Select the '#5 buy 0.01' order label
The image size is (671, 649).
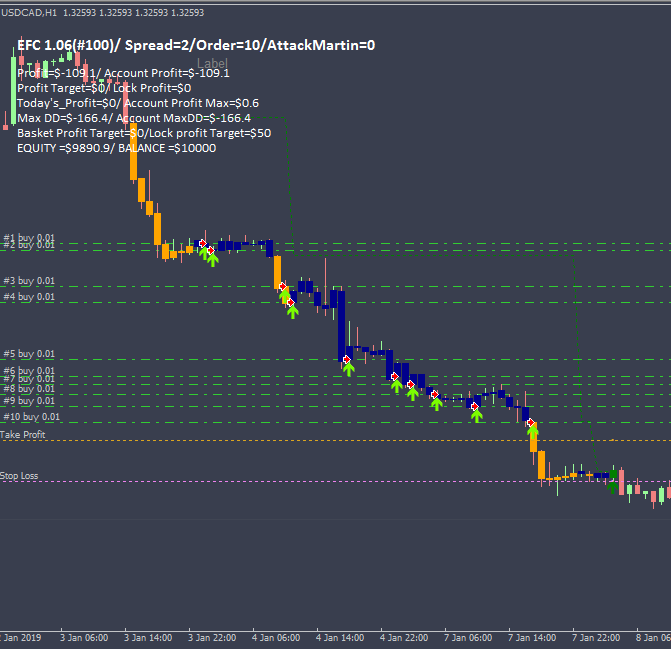[30, 354]
